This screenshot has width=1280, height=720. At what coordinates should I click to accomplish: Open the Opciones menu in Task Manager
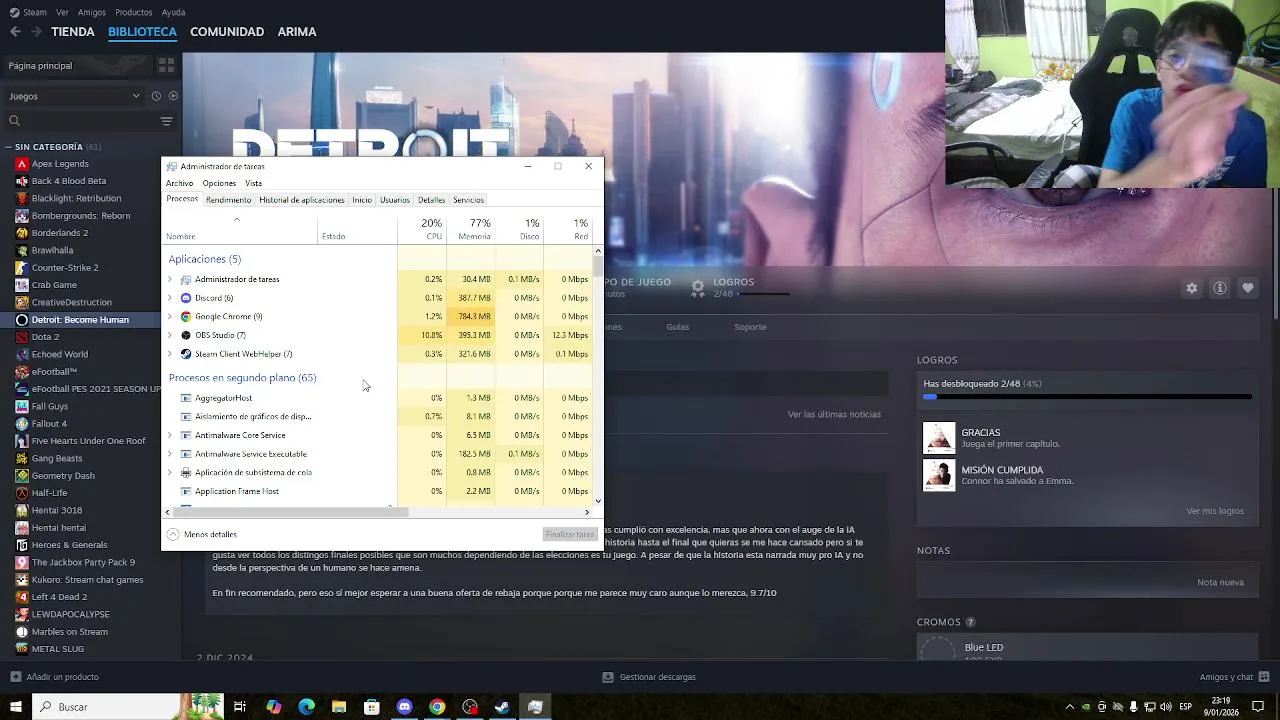point(219,184)
